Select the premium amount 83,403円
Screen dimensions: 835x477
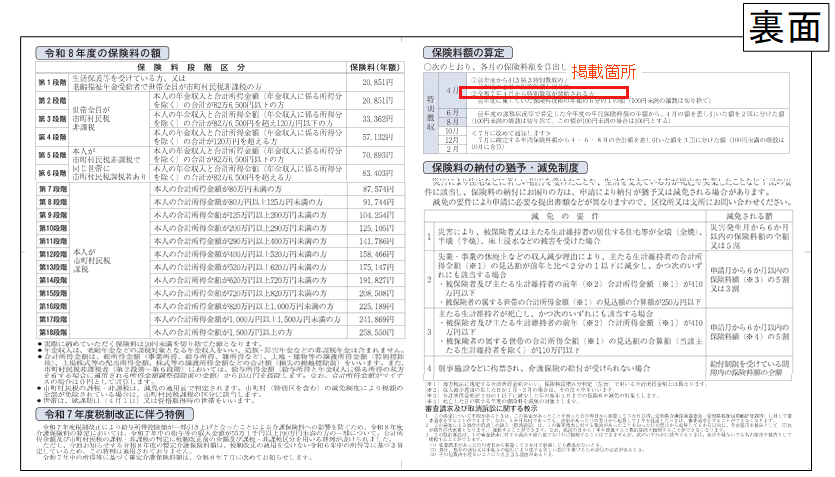[378, 173]
